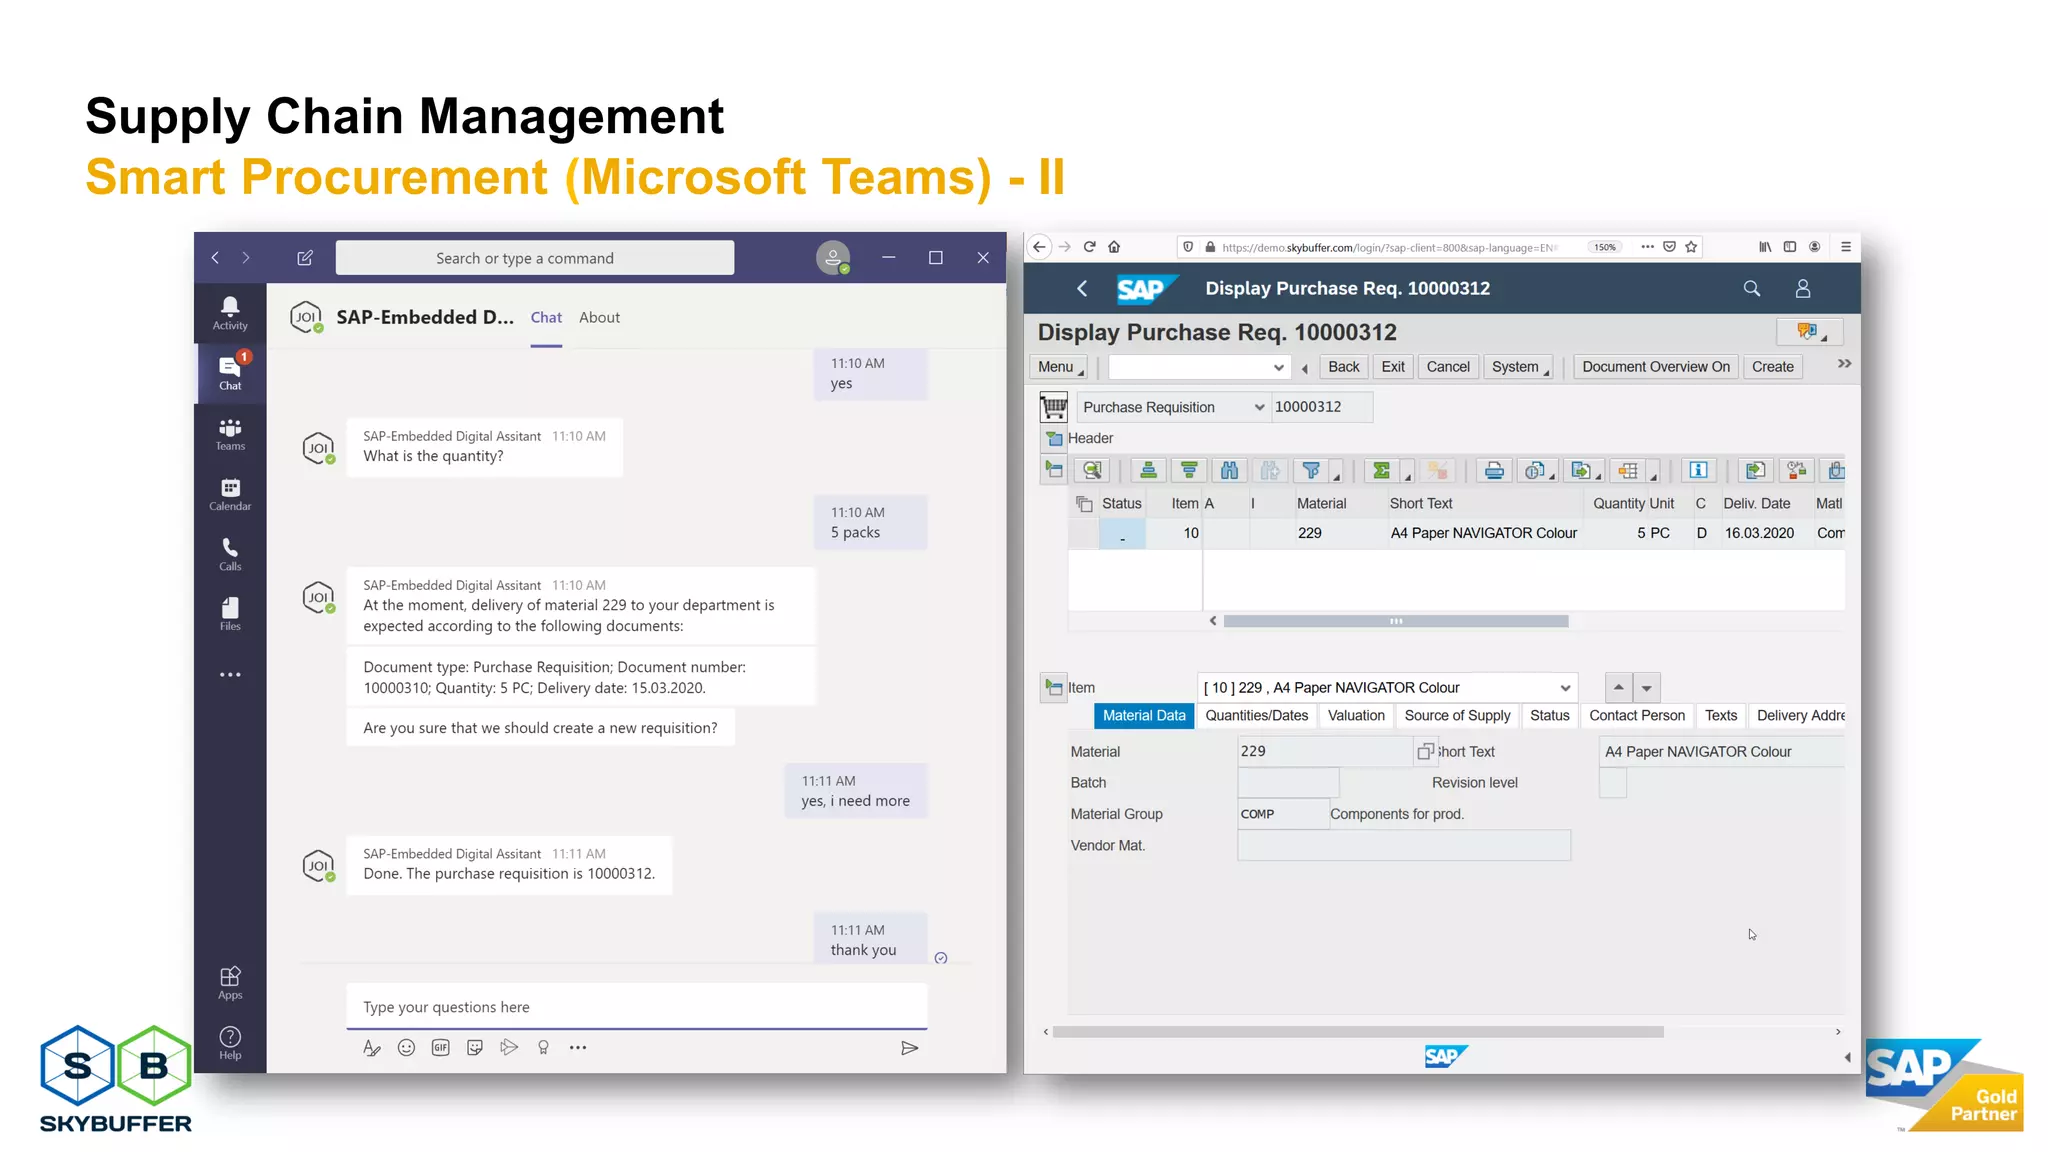Click the new chat compose icon

point(305,258)
